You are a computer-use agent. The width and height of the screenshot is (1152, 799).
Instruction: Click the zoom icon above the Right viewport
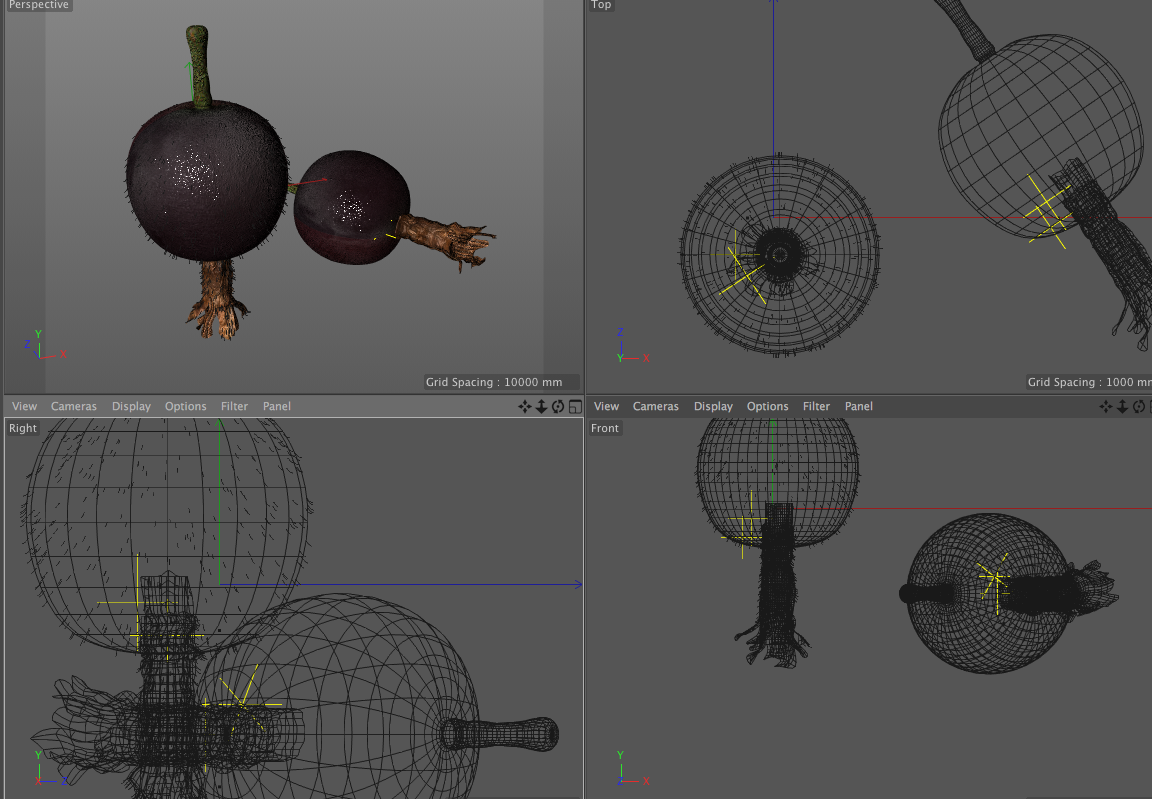point(541,406)
